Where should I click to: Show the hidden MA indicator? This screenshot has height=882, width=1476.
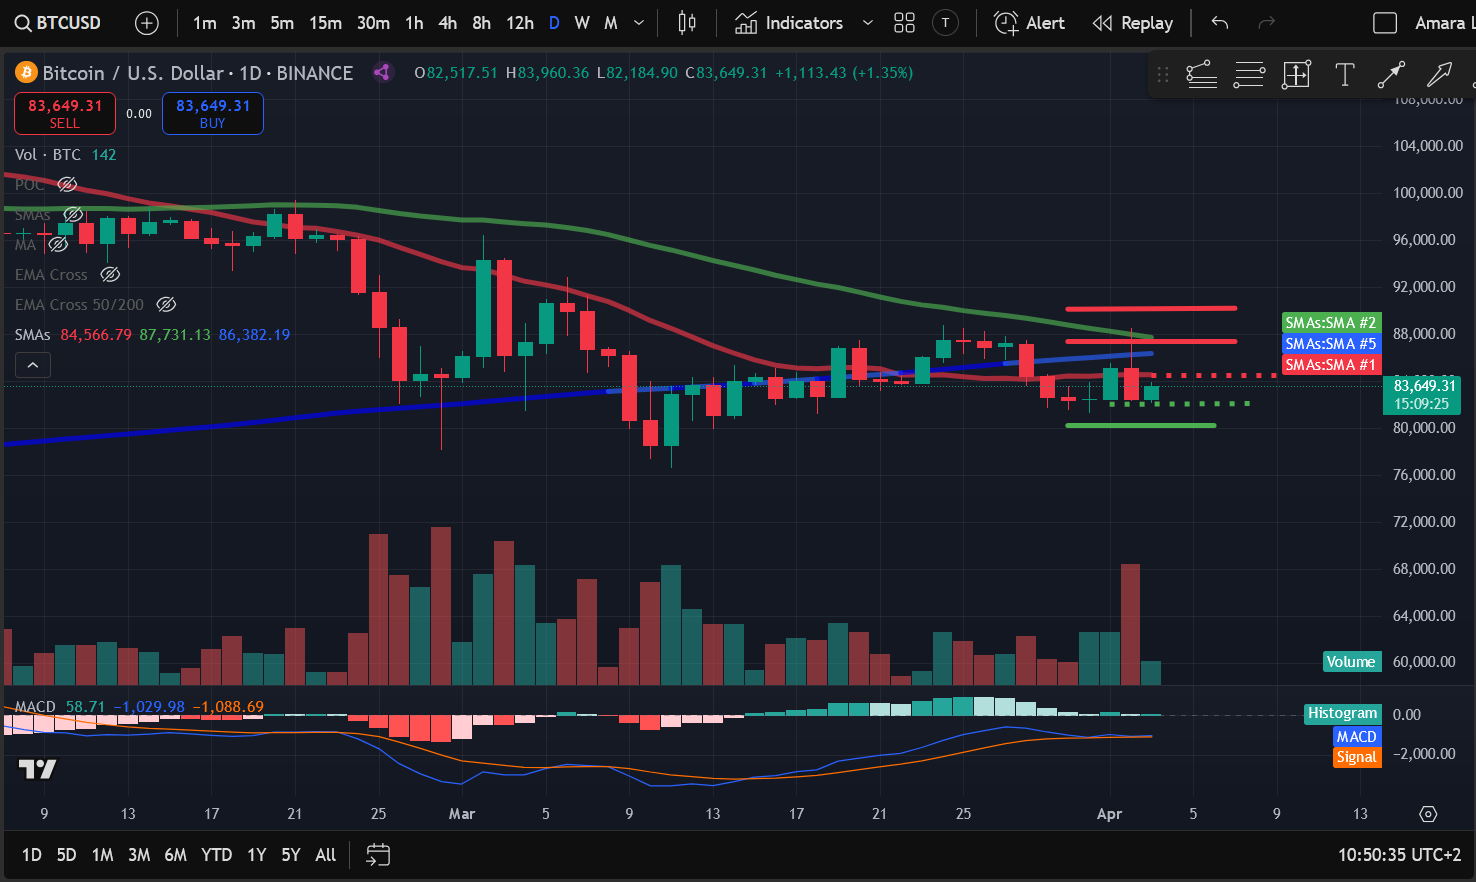tap(59, 244)
